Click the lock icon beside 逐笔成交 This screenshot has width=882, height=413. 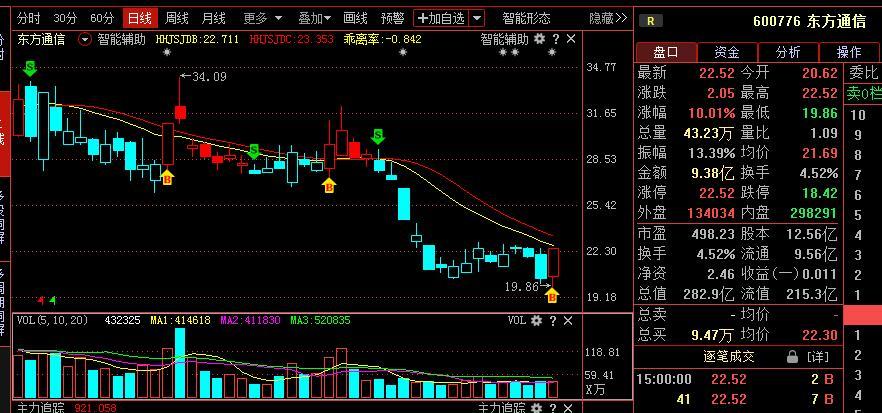click(792, 357)
